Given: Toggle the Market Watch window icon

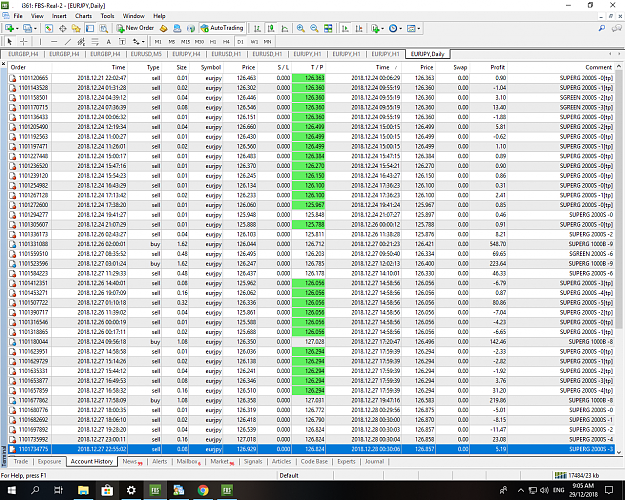Looking at the screenshot, I should [x=49, y=28].
